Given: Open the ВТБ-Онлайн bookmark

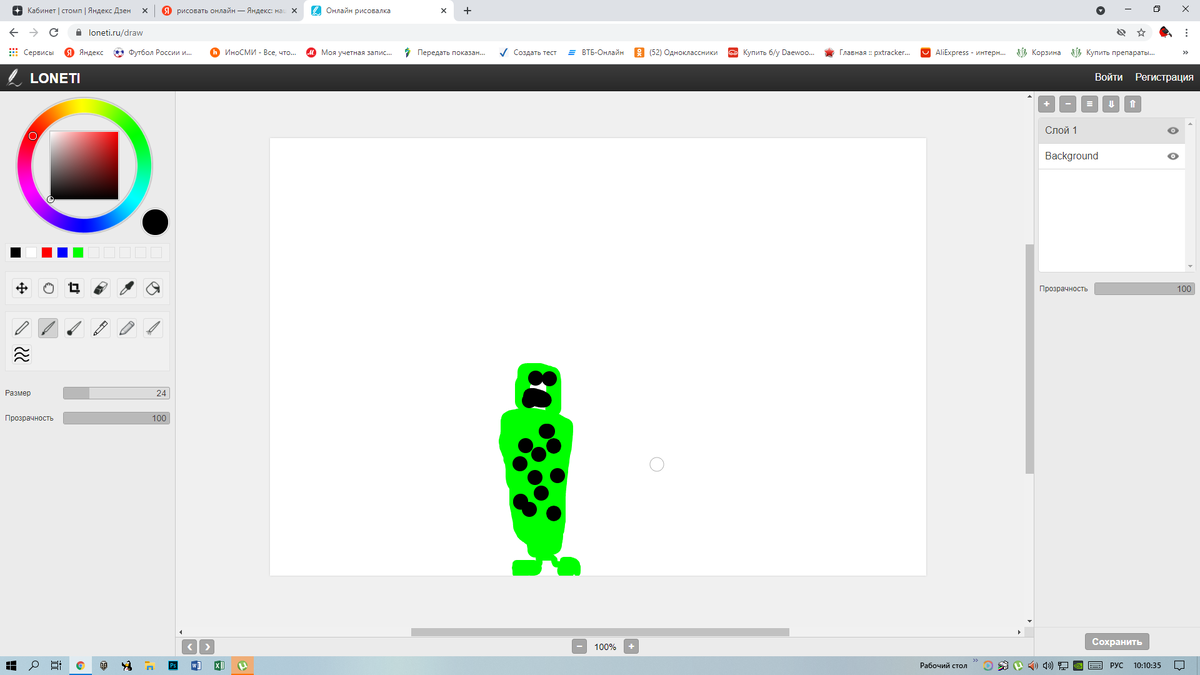Looking at the screenshot, I should (x=595, y=52).
